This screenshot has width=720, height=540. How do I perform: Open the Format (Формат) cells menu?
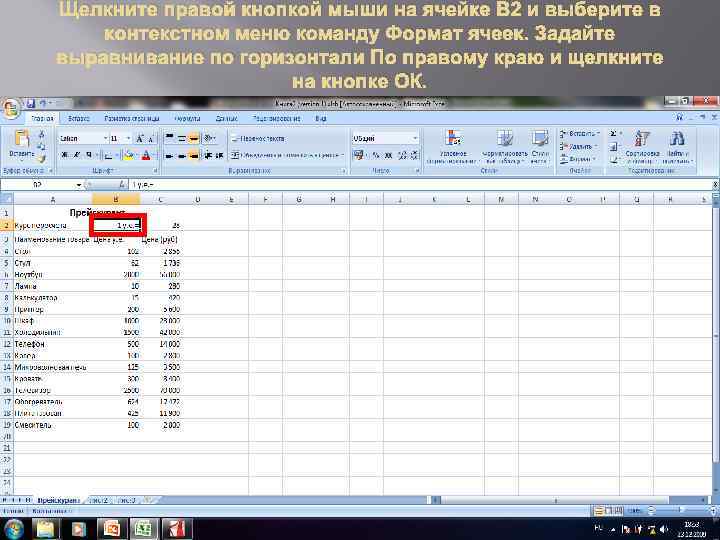tap(578, 159)
